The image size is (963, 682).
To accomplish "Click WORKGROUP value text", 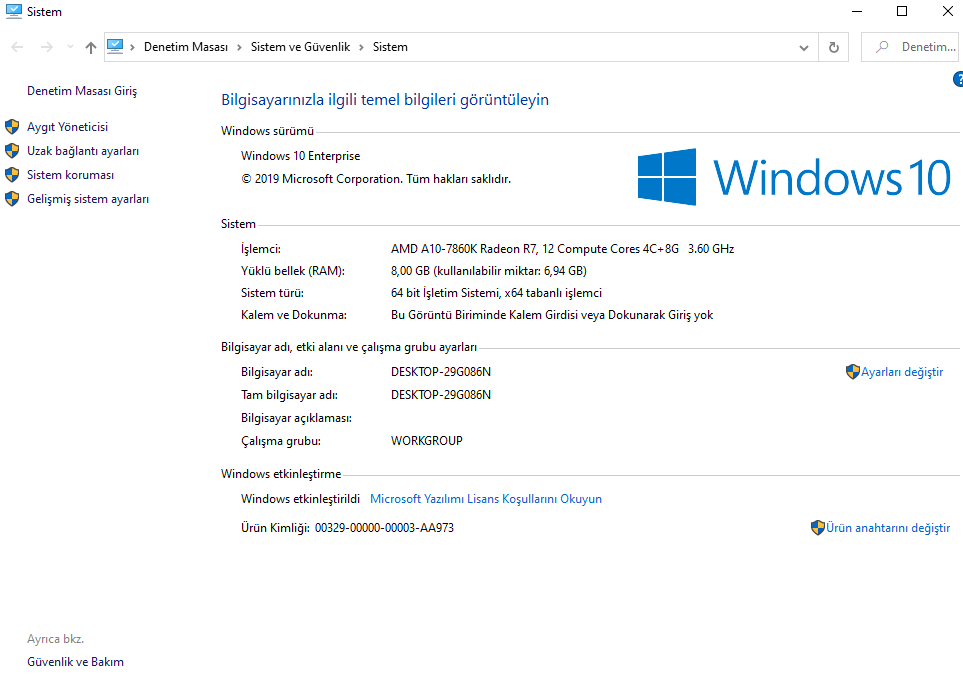I will click(427, 441).
